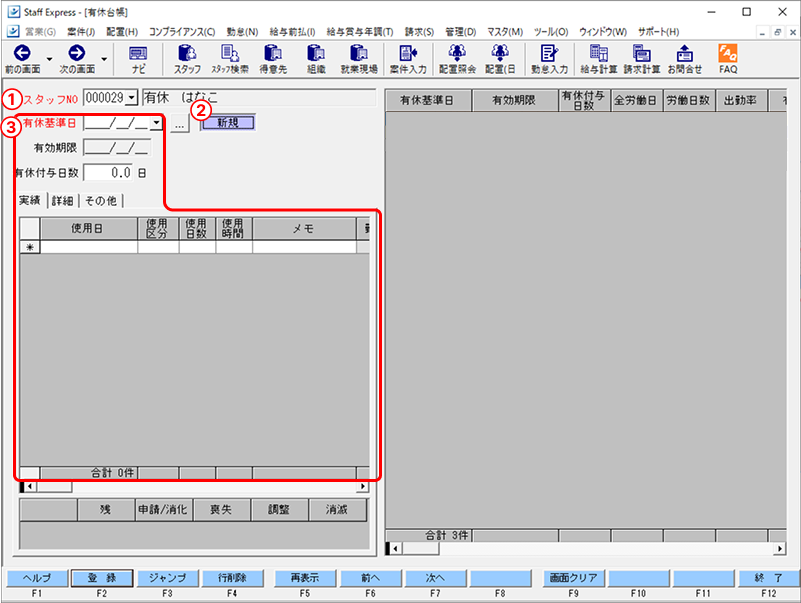Viewport: 801px width, 603px height.
Task: Go forward with 次の画面 arrow icon
Action: pos(77,59)
